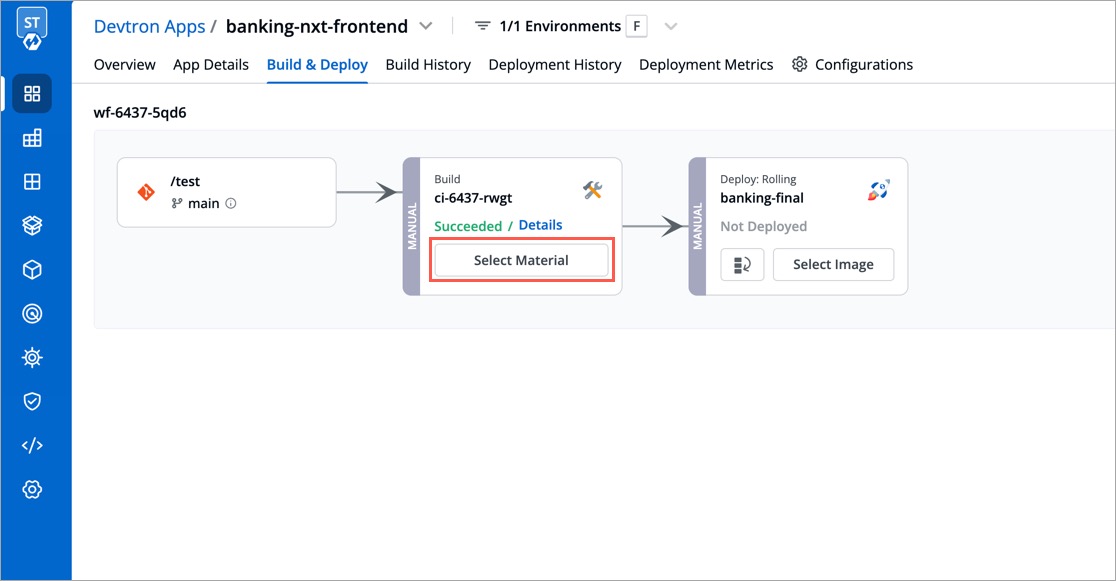The width and height of the screenshot is (1116, 581).
Task: Click the Devtron ST logo icon
Action: [32, 29]
